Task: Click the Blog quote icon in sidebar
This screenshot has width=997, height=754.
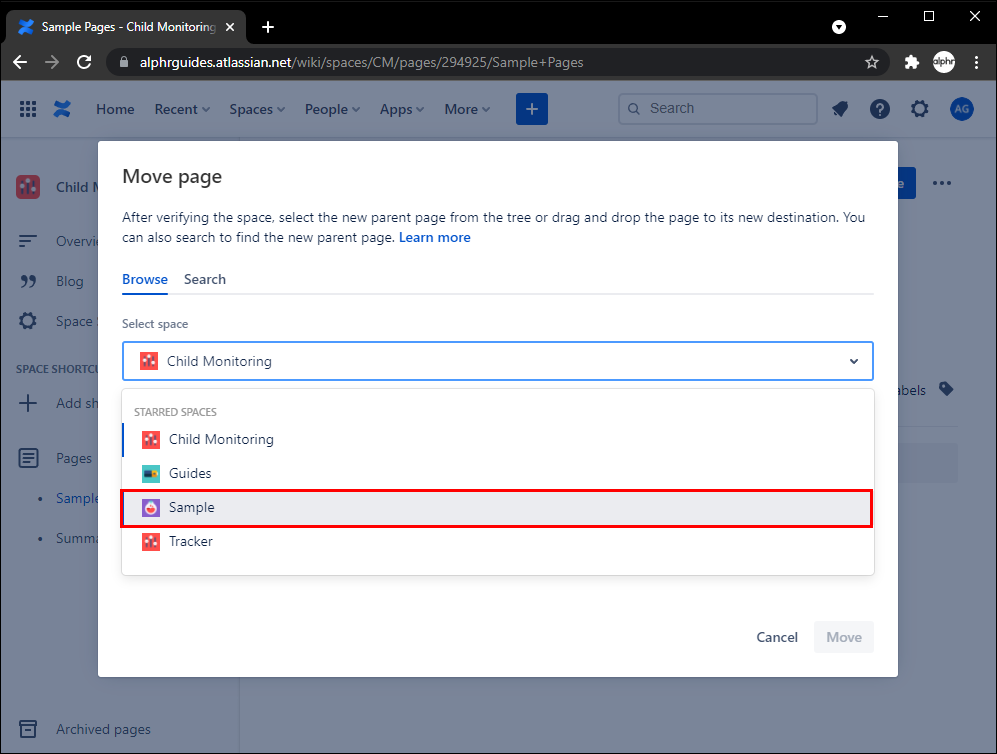Action: click(28, 281)
